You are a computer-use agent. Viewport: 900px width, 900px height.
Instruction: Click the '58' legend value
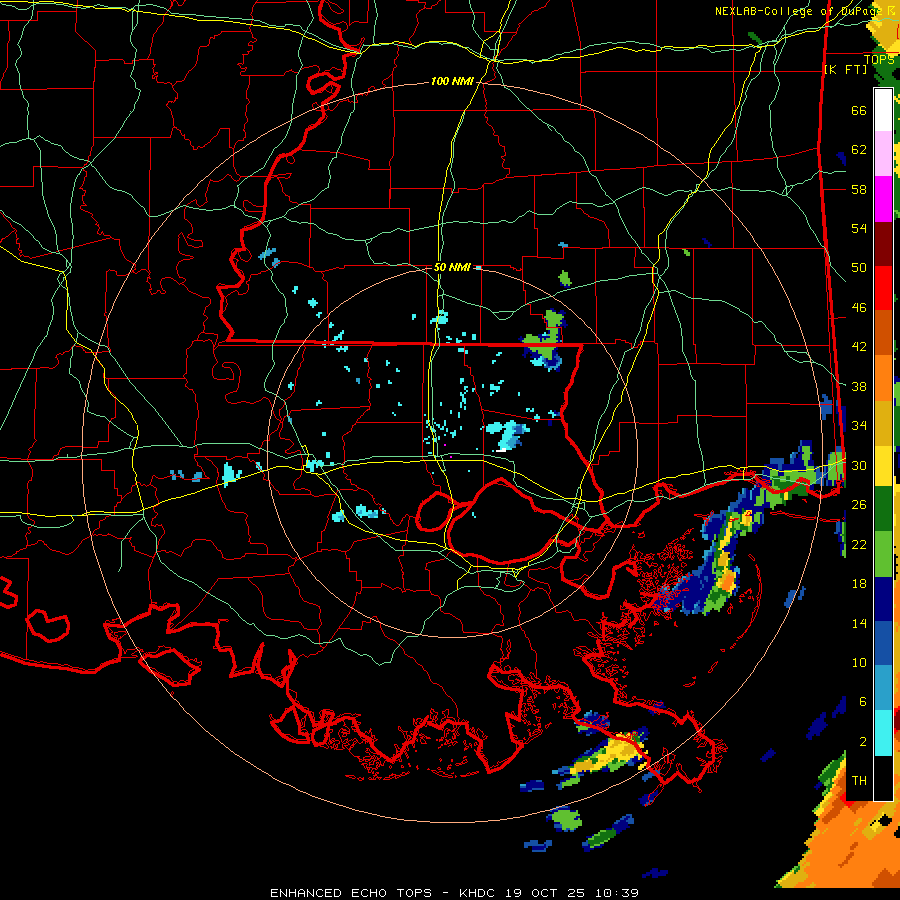pyautogui.click(x=859, y=189)
